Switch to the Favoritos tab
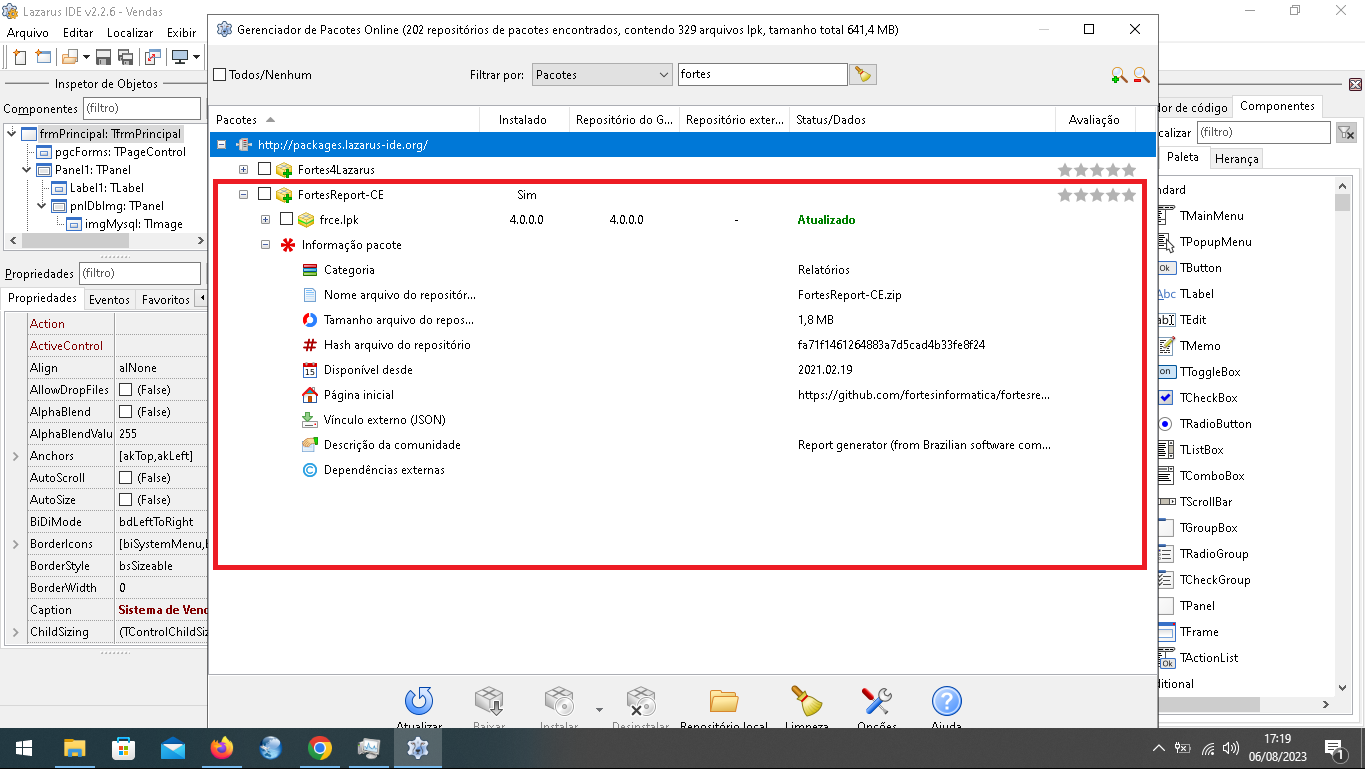The width and height of the screenshot is (1365, 769). coord(166,300)
